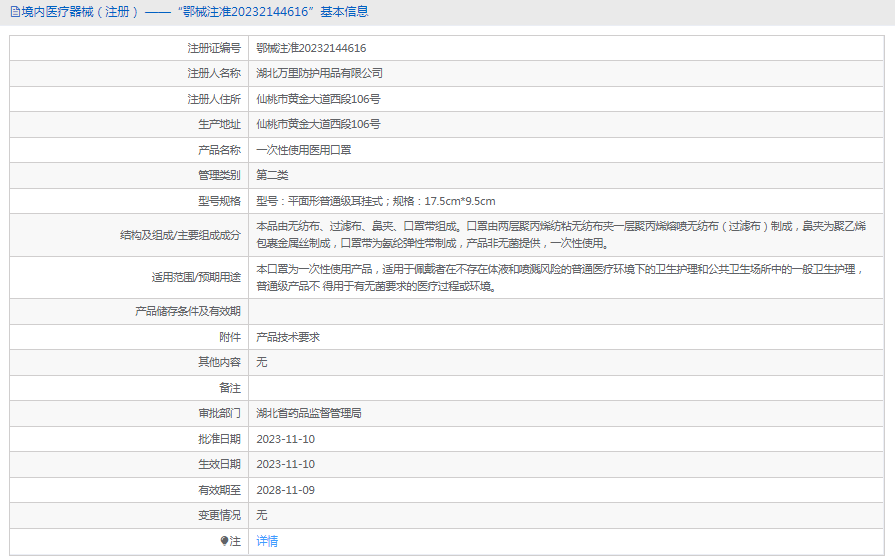
Task: Click the 生效日期 value 2023-11-10
Action: click(x=285, y=465)
